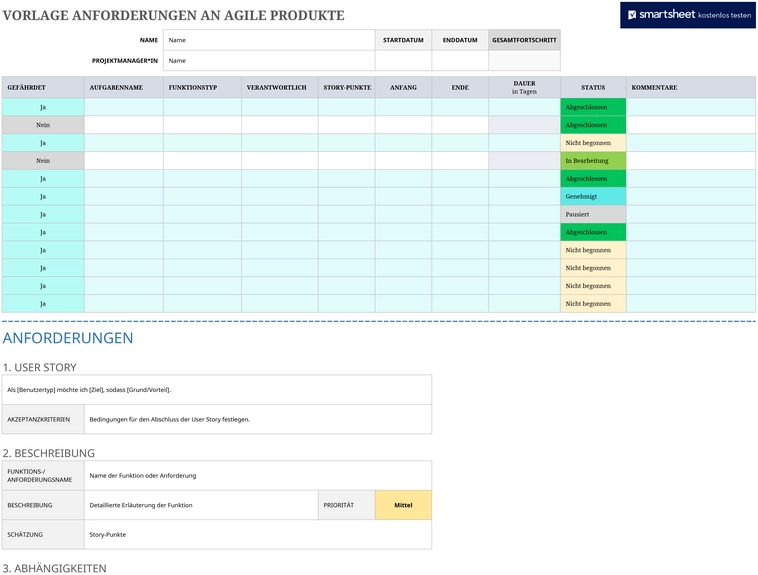Select the ANFANG column header

point(403,88)
